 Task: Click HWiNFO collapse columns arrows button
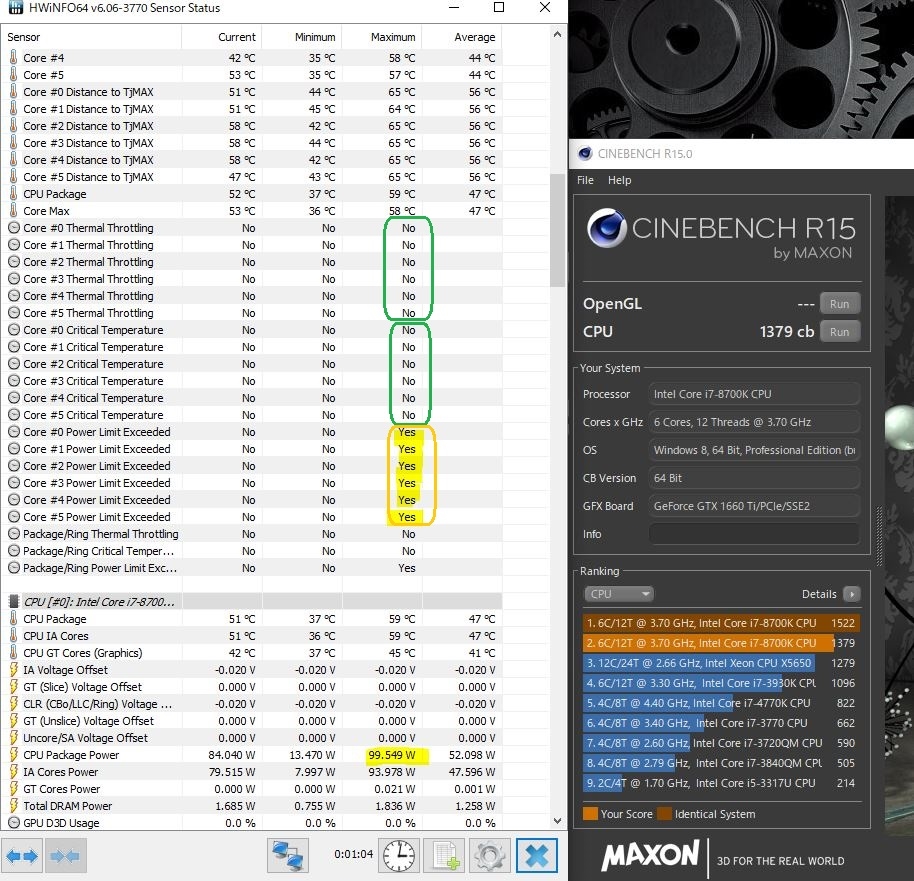(65, 855)
